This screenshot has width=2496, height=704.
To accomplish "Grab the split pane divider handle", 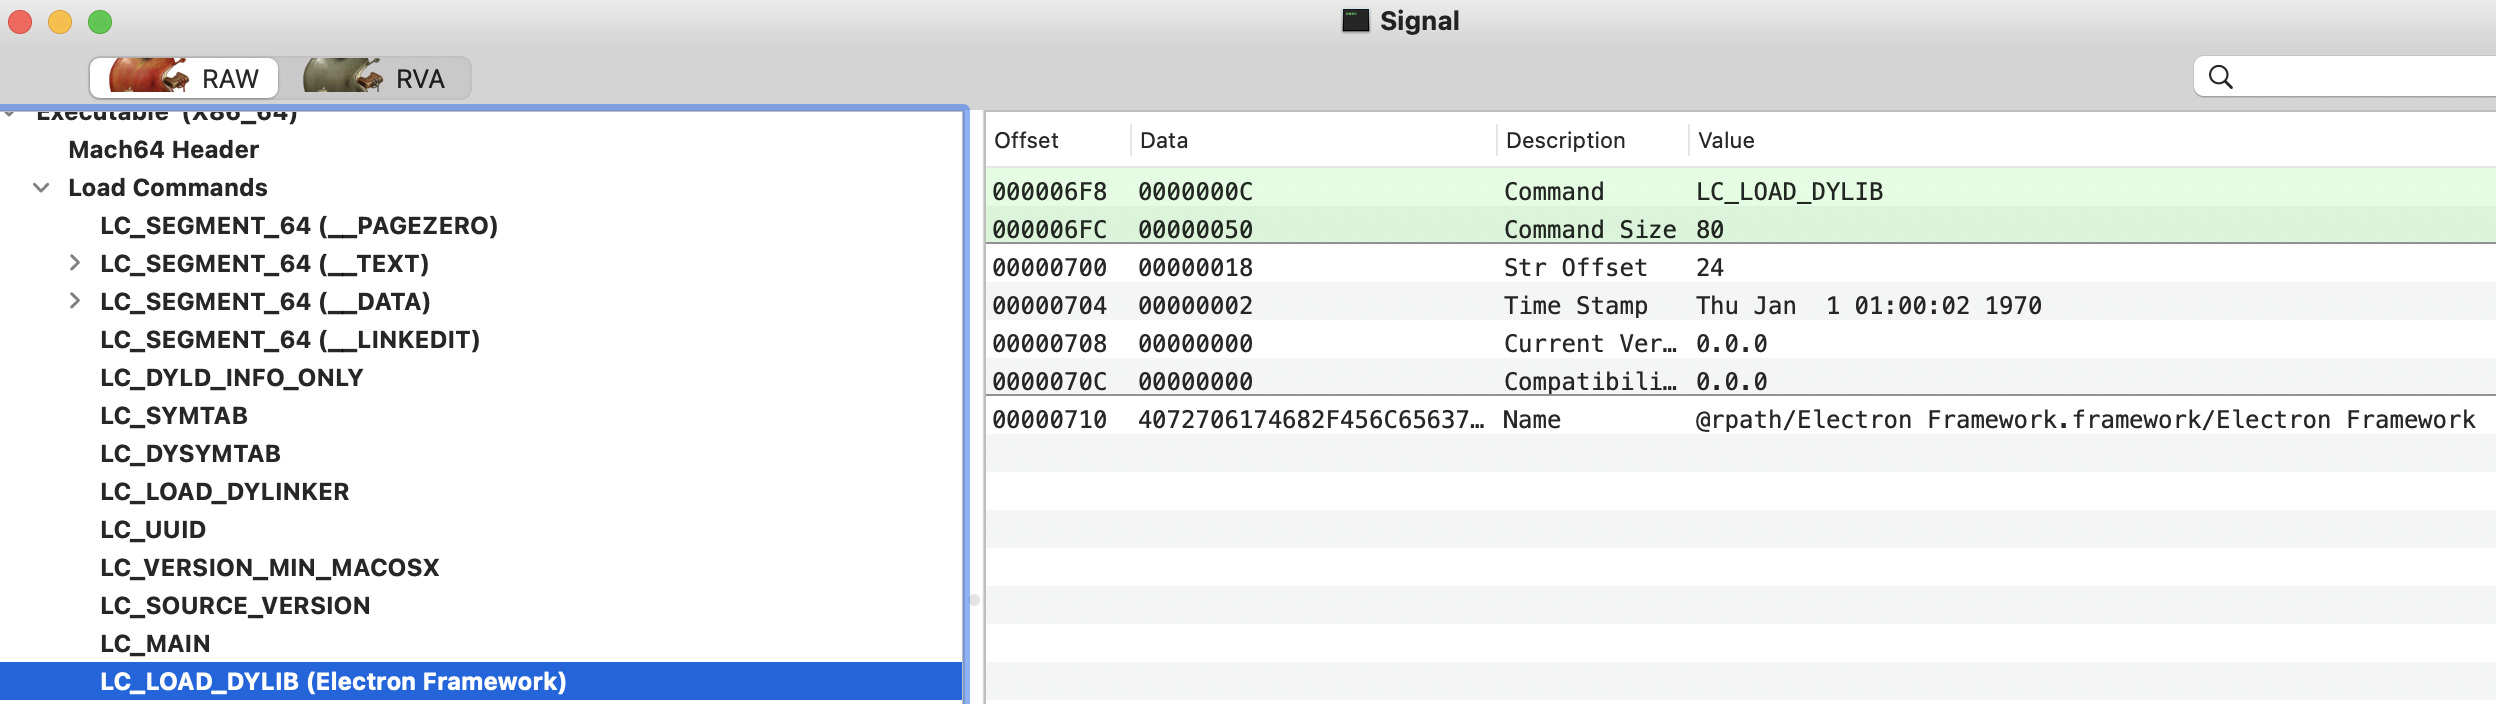I will (973, 600).
